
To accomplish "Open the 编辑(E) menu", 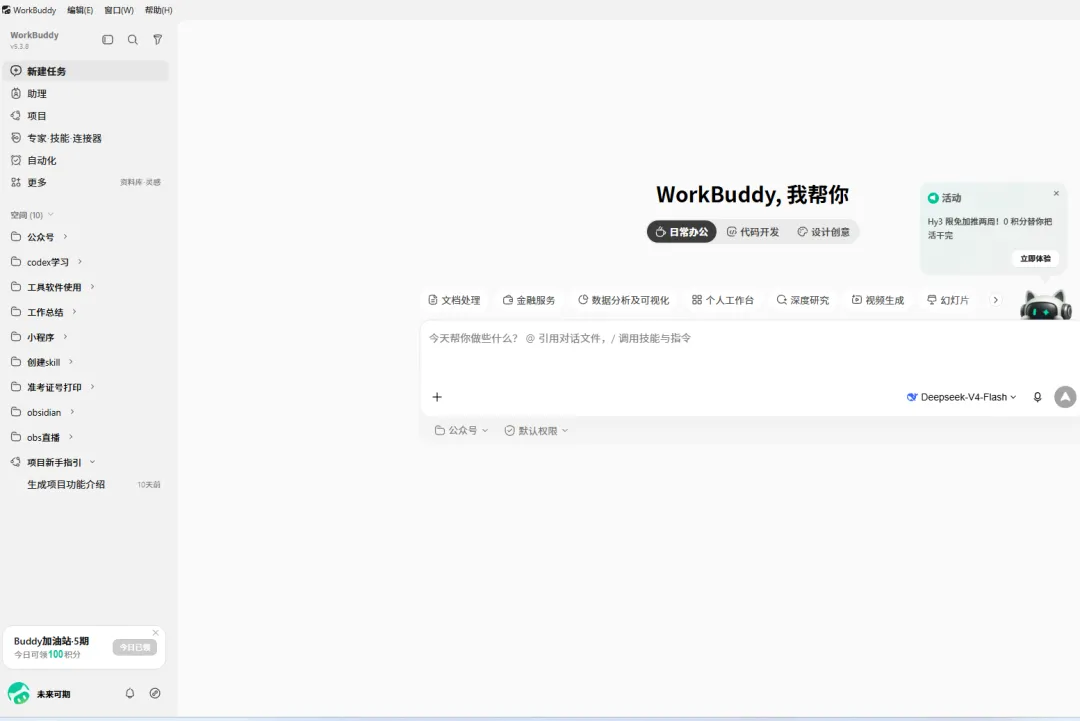I will 80,10.
